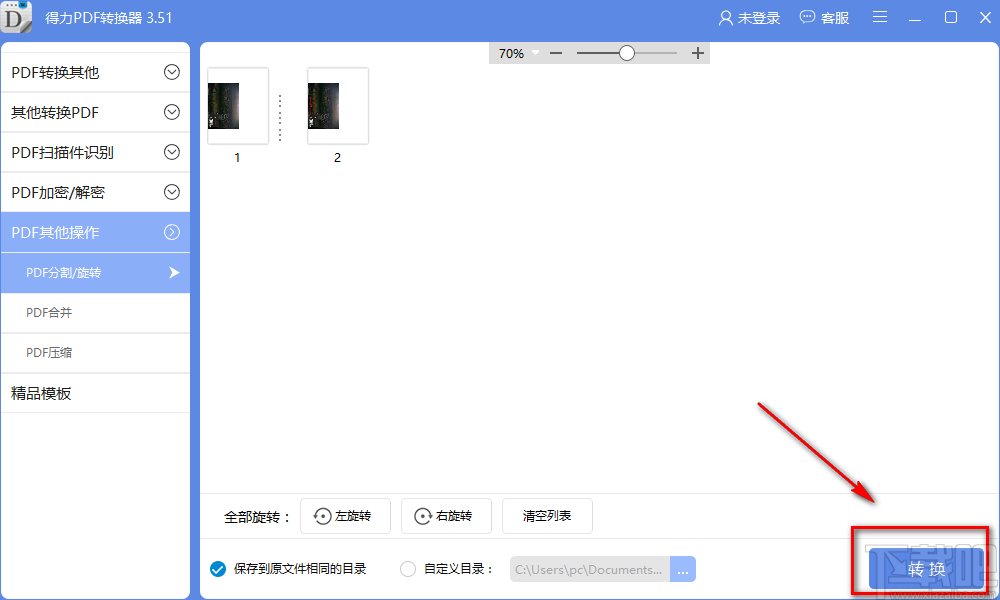This screenshot has height=600, width=1000.
Task: Click the zoom slider handle
Action: pyautogui.click(x=627, y=53)
